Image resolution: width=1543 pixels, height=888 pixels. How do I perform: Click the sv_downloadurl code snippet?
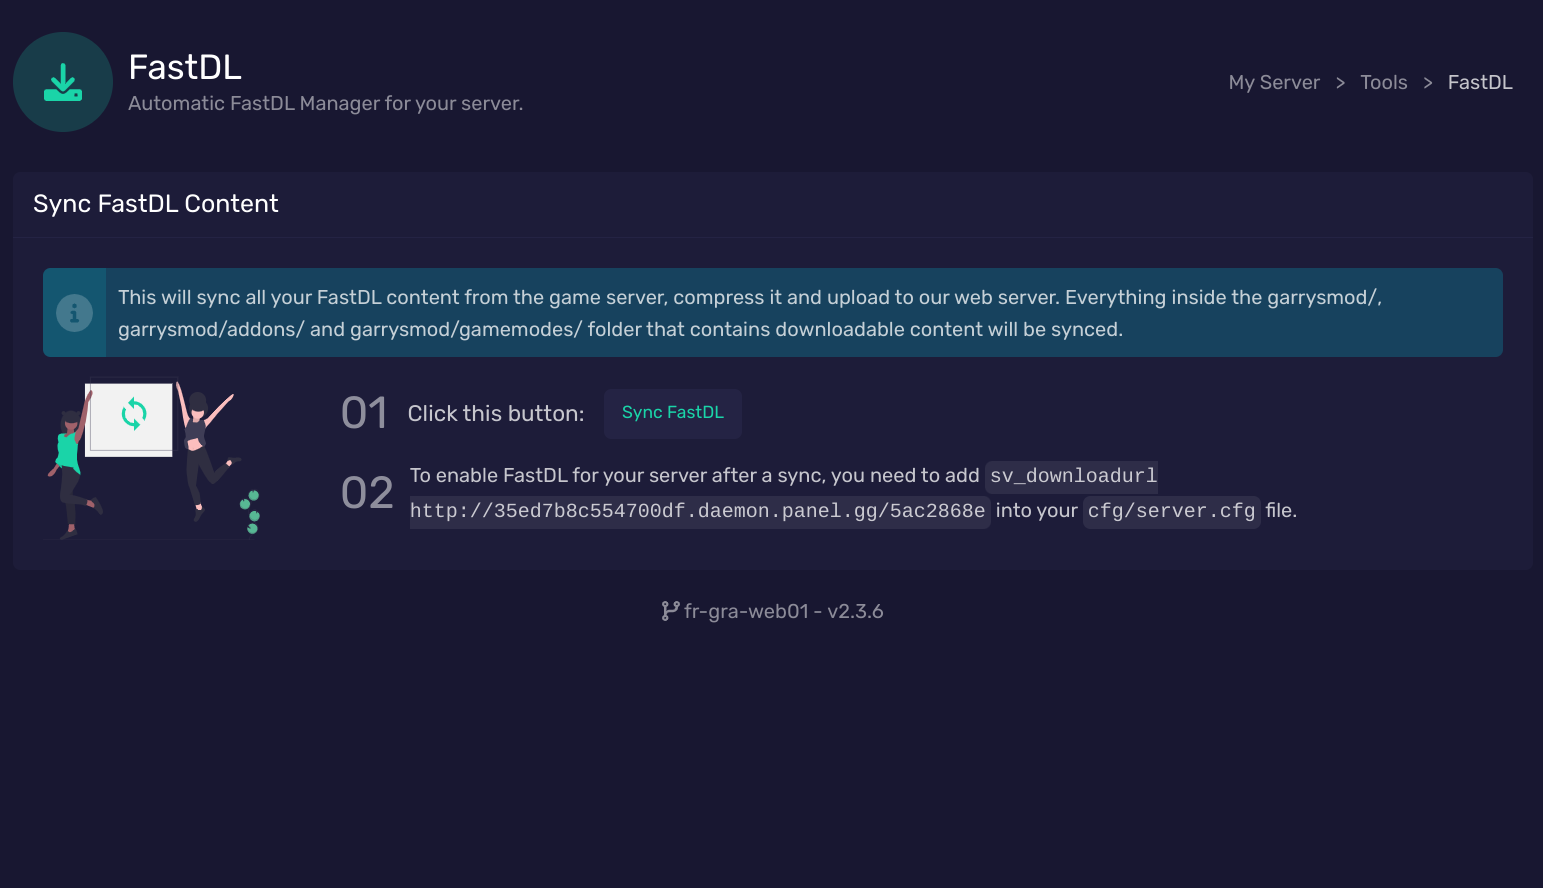pyautogui.click(x=1072, y=476)
